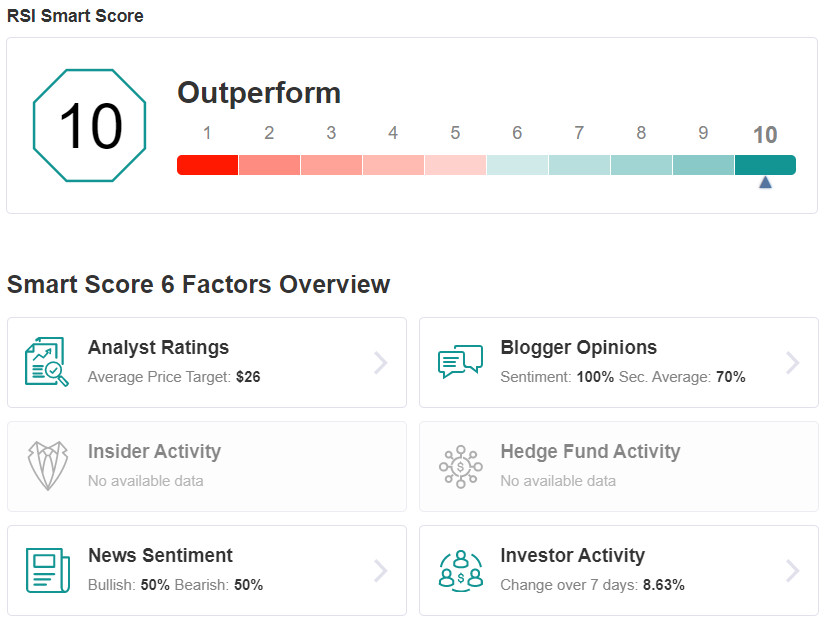Click the News Sentiment newspaper icon
Image resolution: width=827 pixels, height=622 pixels.
pos(48,570)
